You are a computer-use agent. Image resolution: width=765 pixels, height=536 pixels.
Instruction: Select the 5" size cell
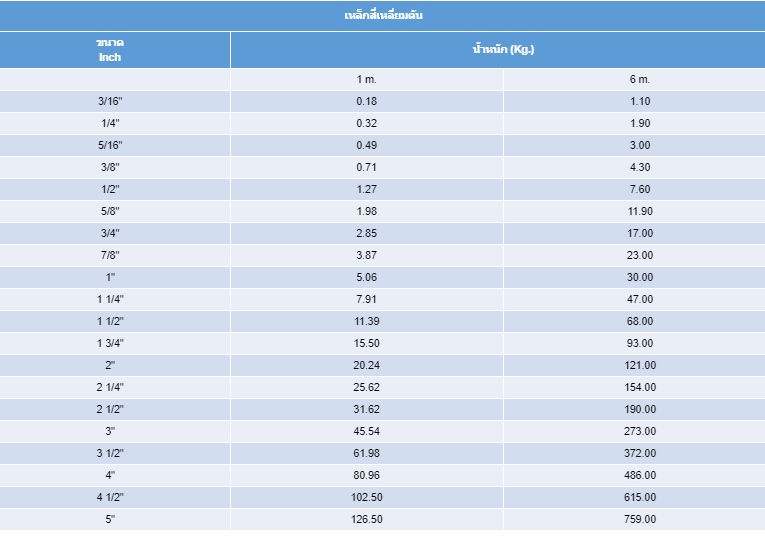point(110,519)
